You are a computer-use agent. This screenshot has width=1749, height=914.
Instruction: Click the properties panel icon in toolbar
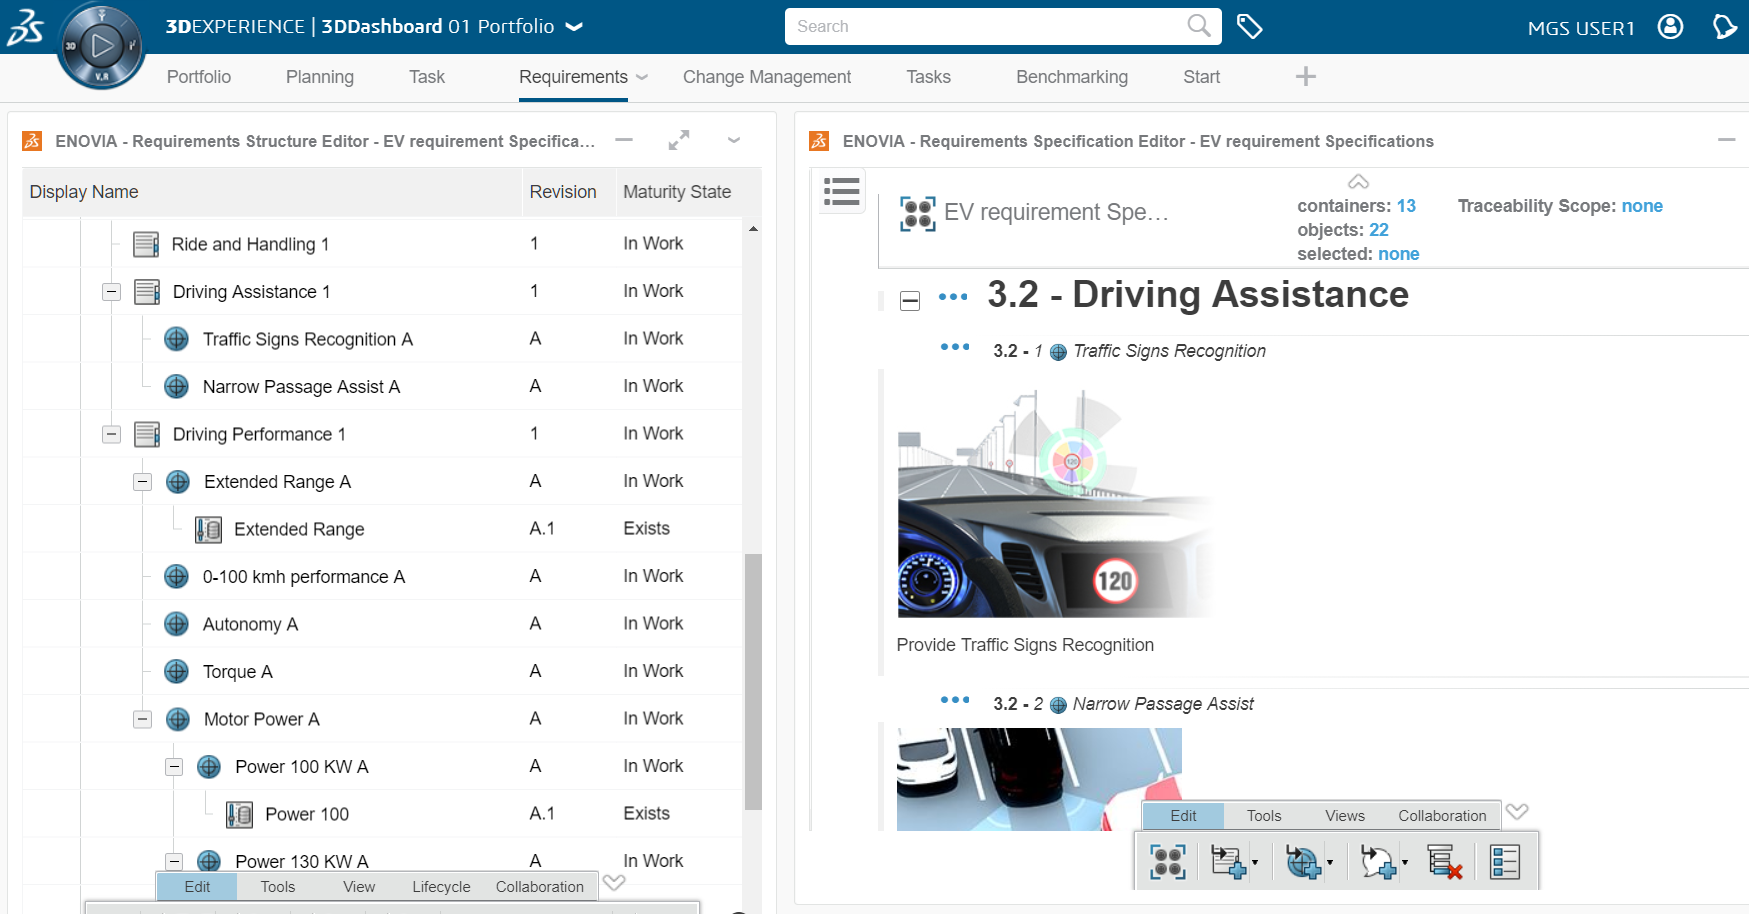coord(1504,861)
